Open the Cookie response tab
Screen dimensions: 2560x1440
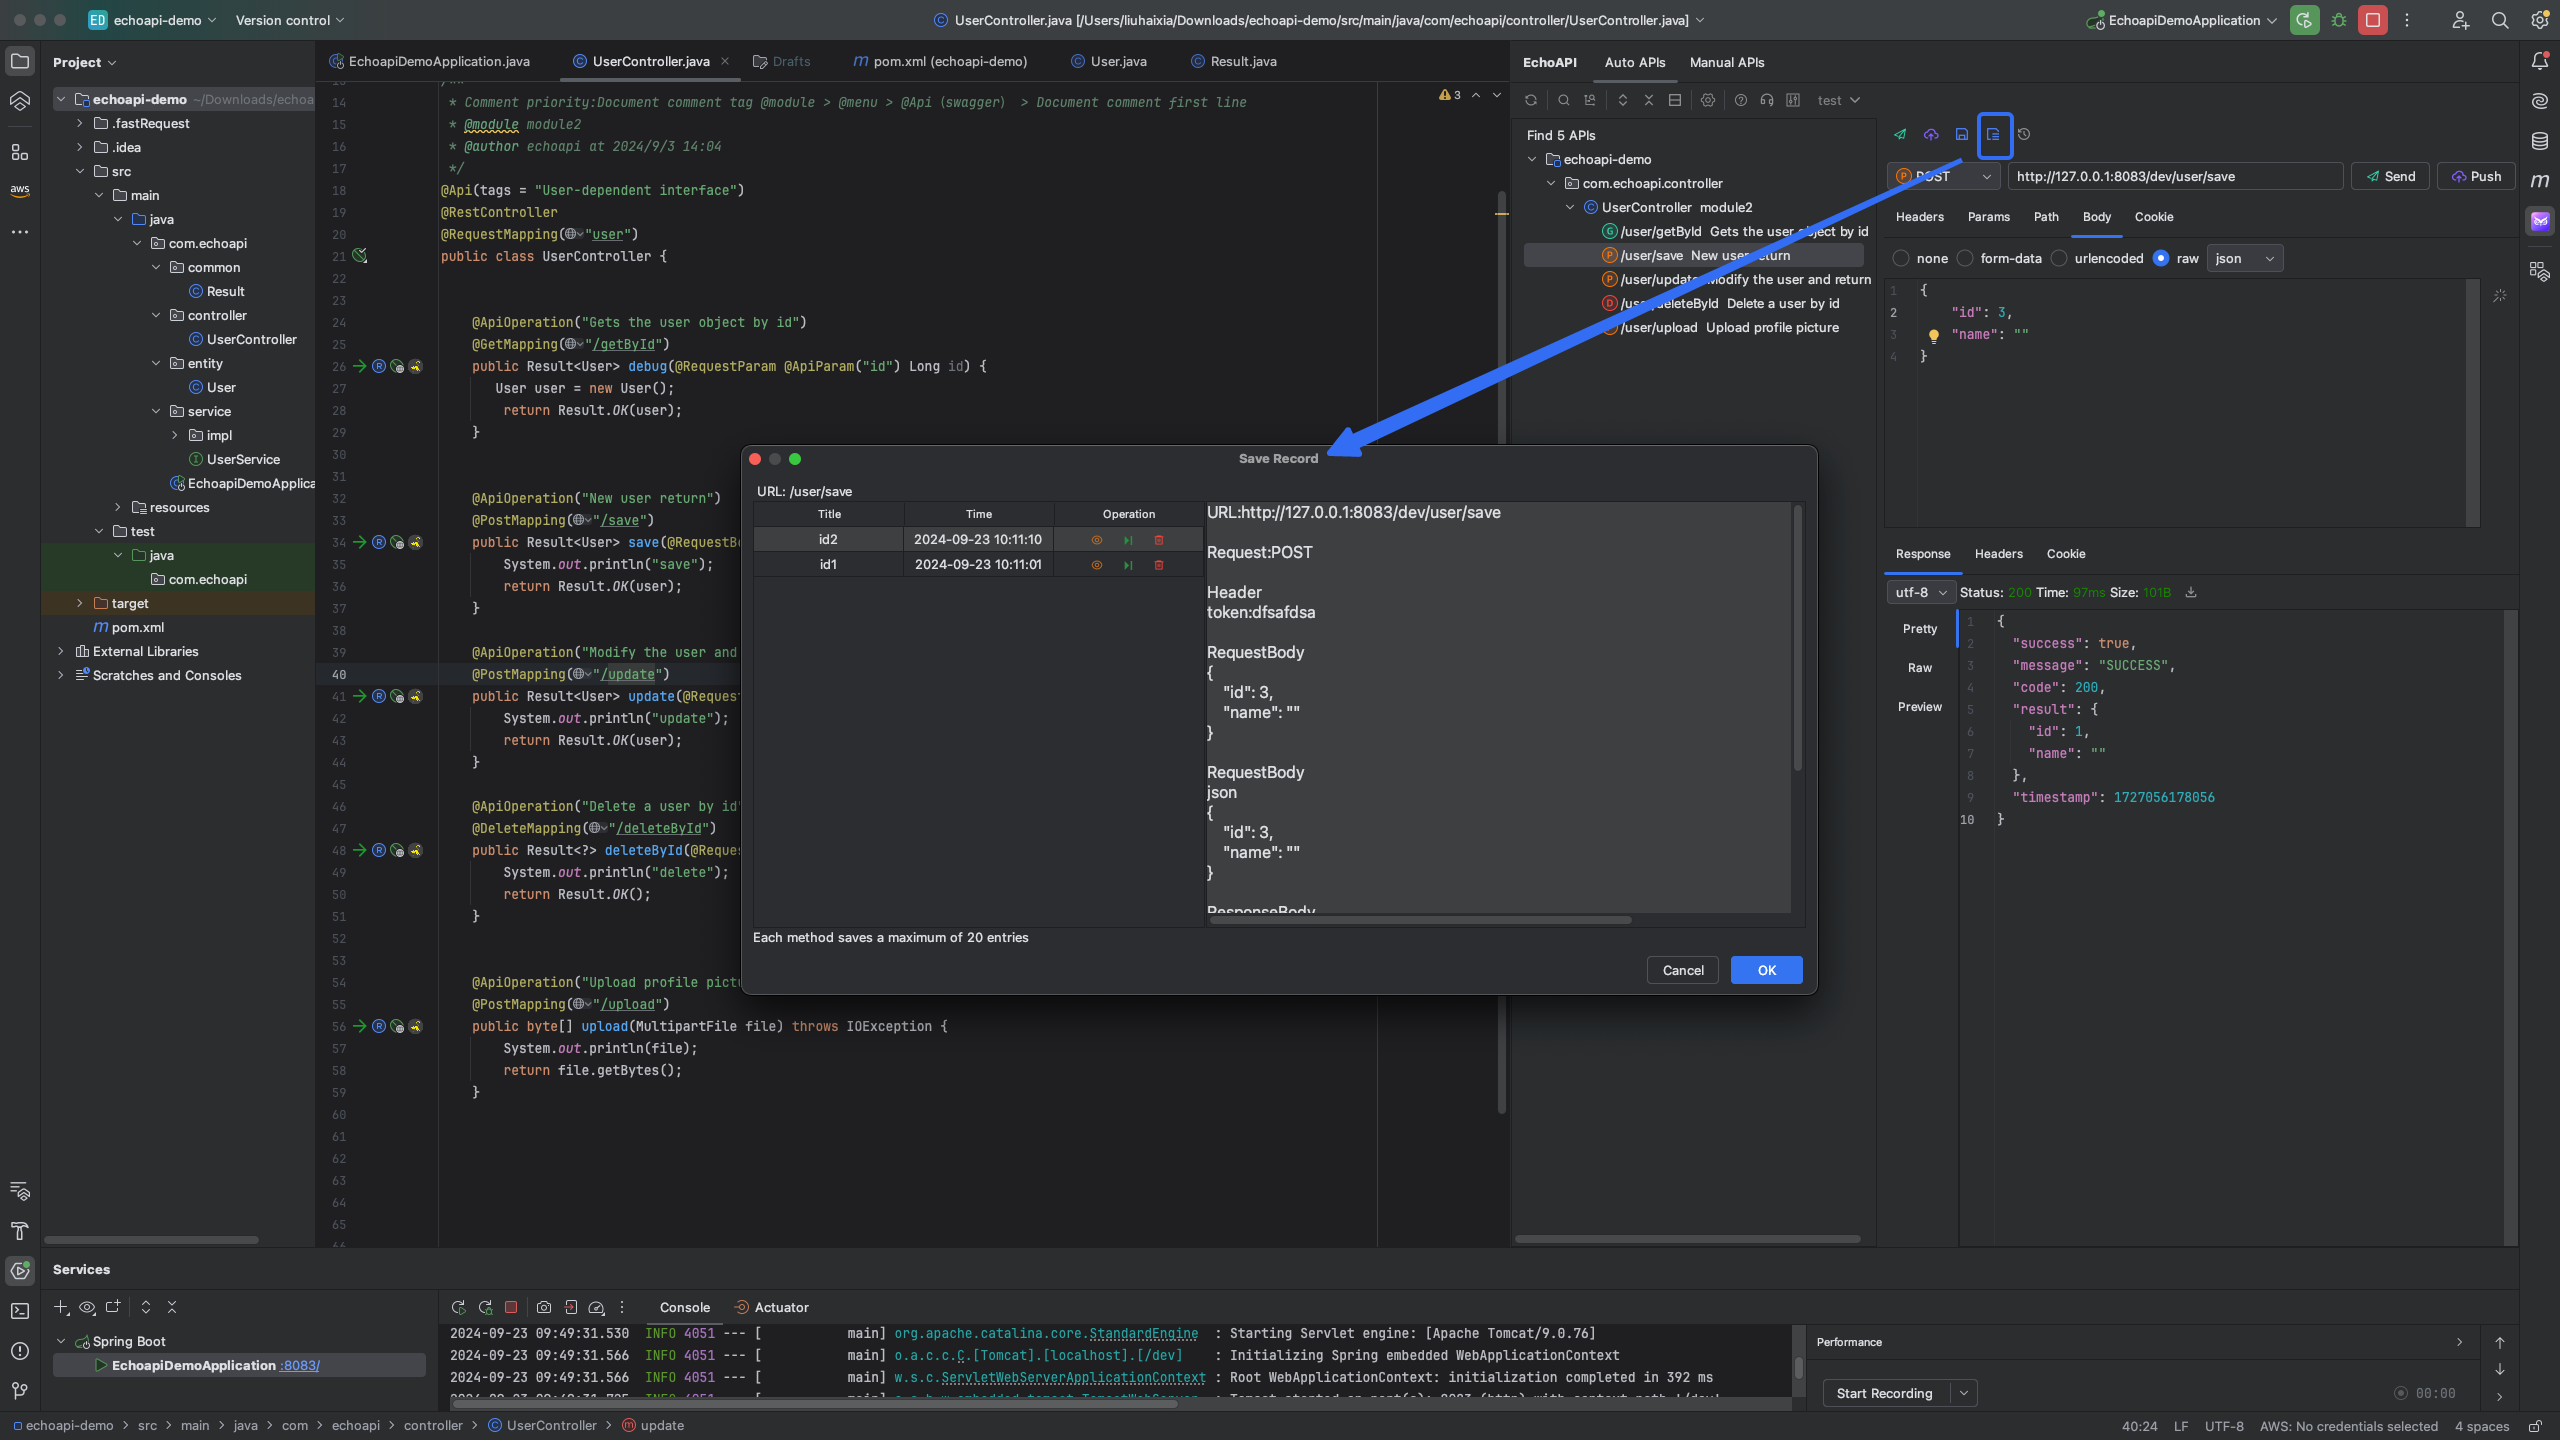coord(2065,554)
